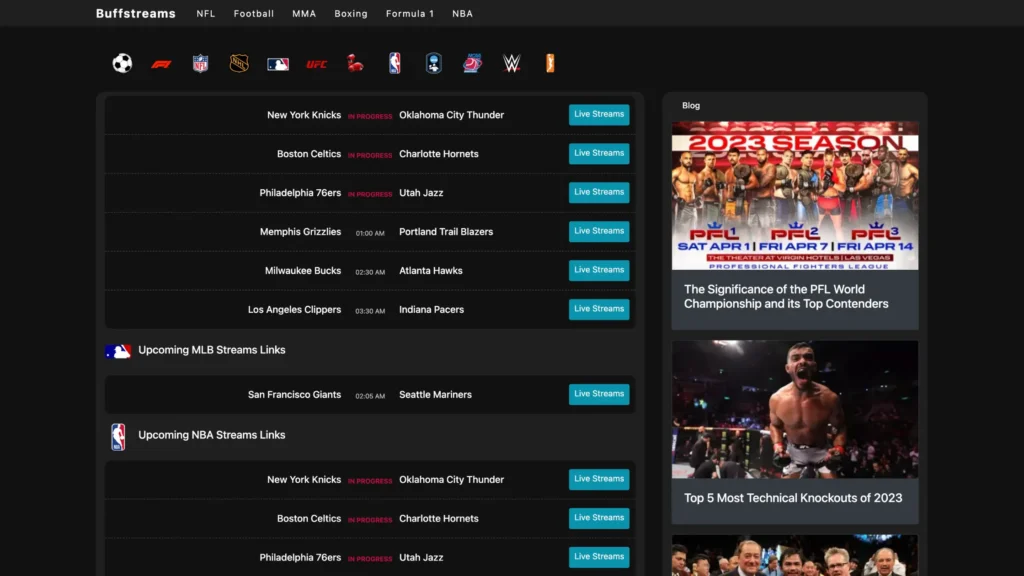Select the red boxing gloves icon
This screenshot has height=576, width=1024.
pos(355,63)
